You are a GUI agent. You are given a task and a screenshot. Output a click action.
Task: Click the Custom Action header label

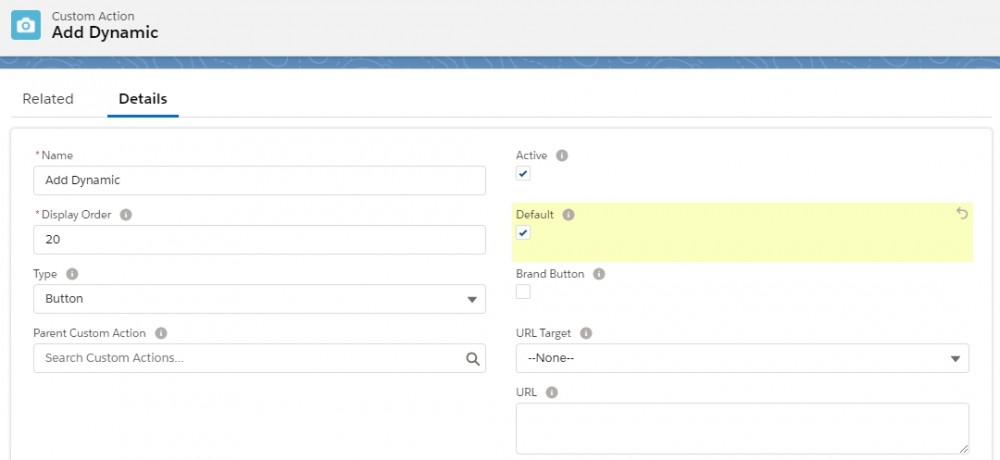click(x=93, y=16)
